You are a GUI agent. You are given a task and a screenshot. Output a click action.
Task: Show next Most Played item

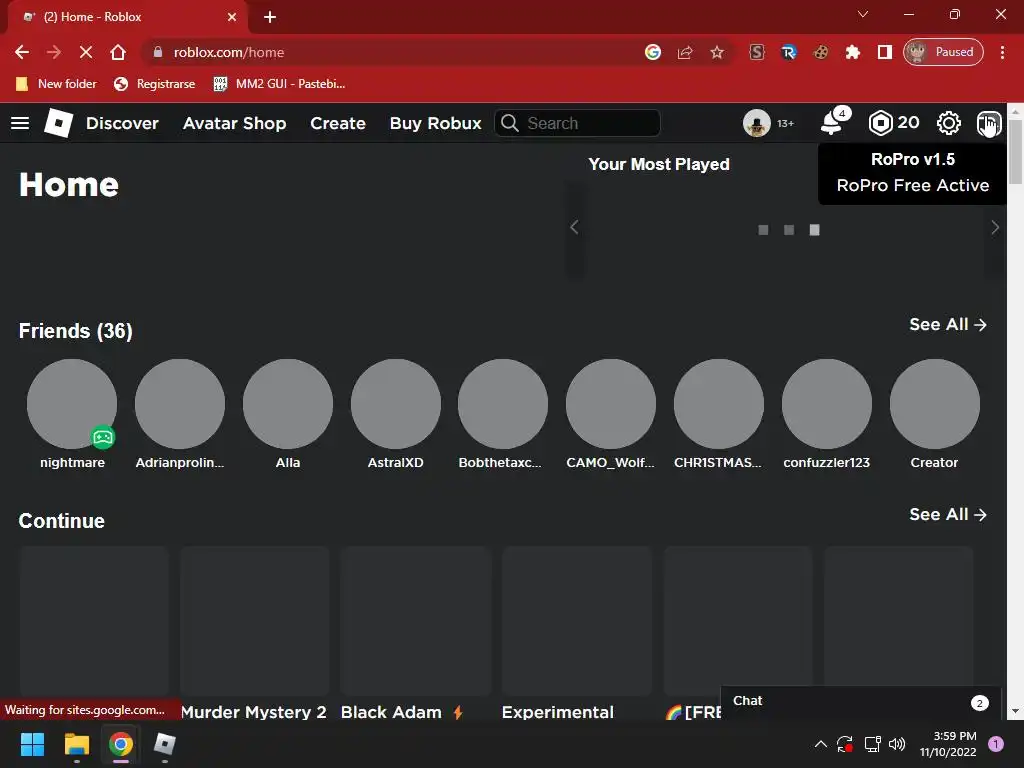[x=995, y=227]
